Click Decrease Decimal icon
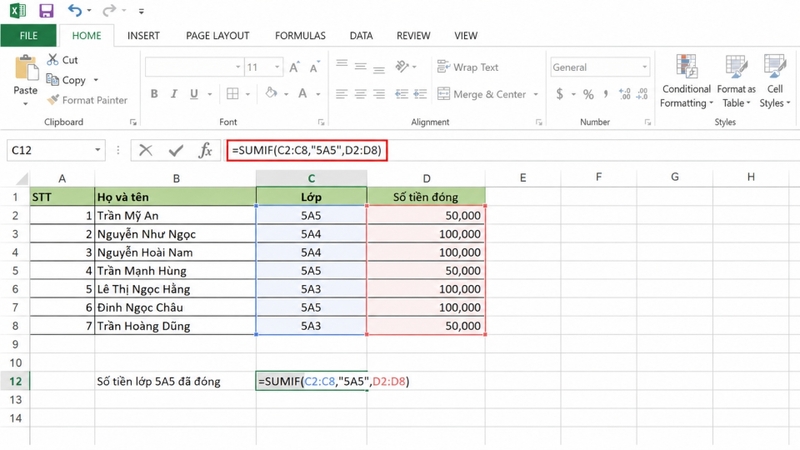The height and width of the screenshot is (450, 800). click(642, 94)
